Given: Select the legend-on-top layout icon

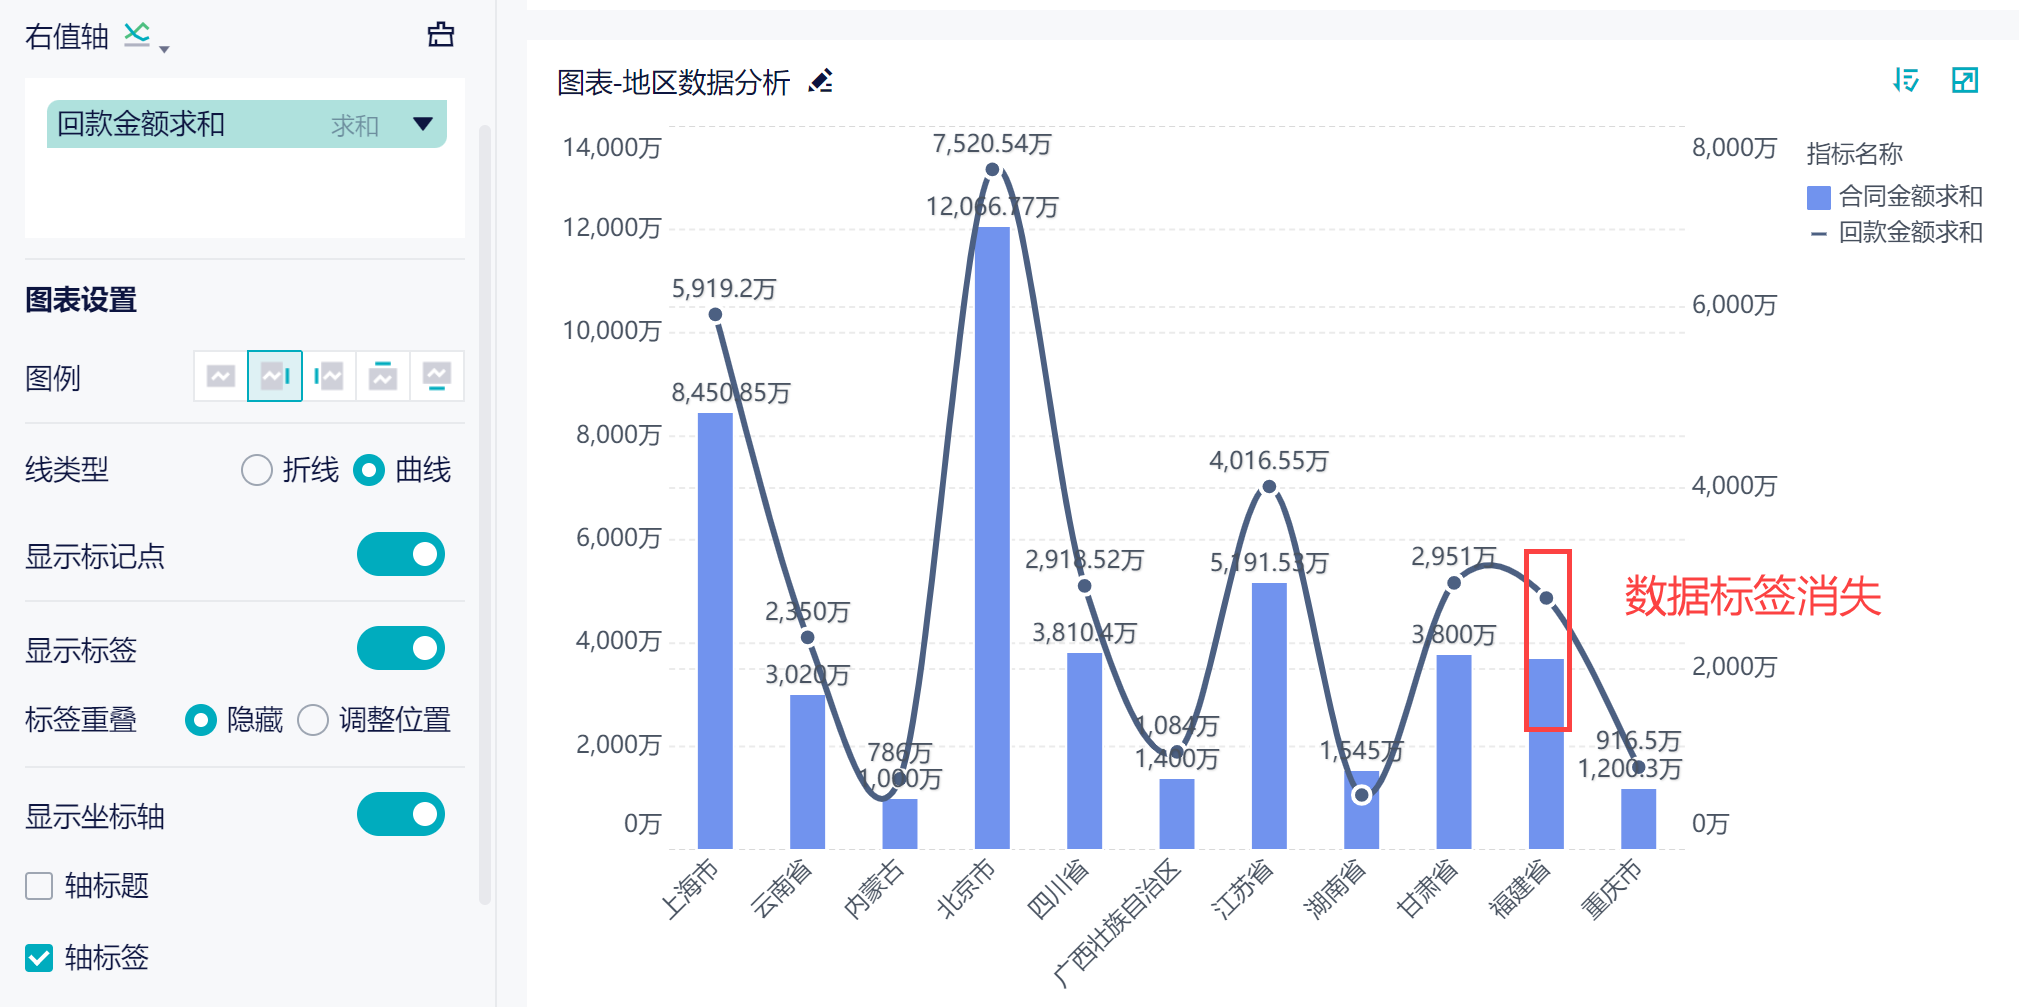Looking at the screenshot, I should tap(383, 376).
